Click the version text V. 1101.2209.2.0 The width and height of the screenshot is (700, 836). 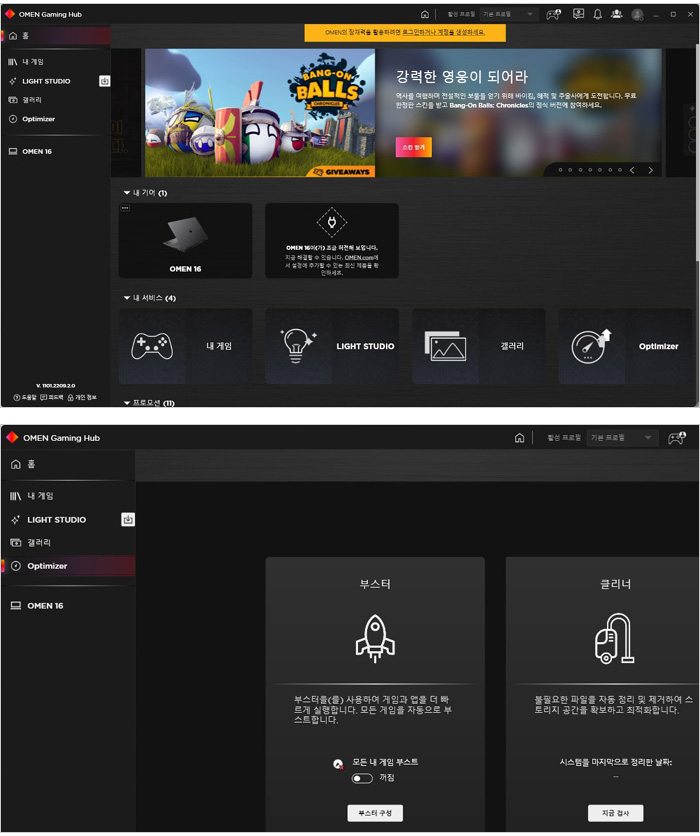click(55, 385)
